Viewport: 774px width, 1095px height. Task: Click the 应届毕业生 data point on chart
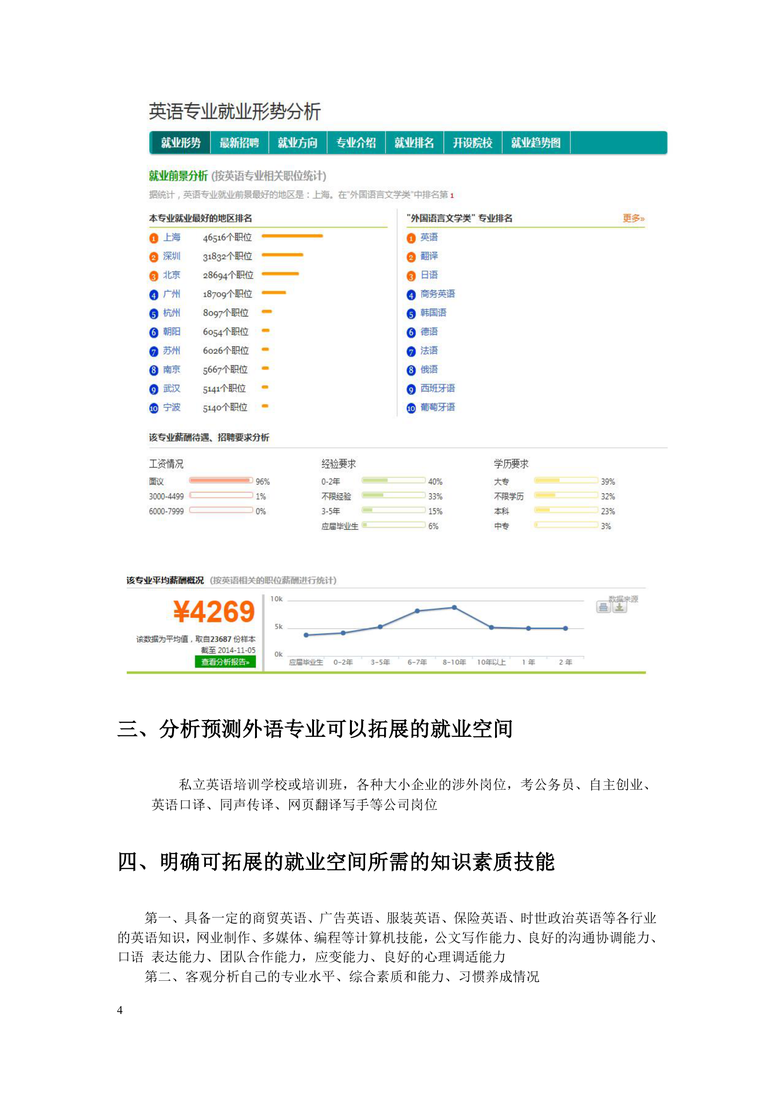[306, 635]
